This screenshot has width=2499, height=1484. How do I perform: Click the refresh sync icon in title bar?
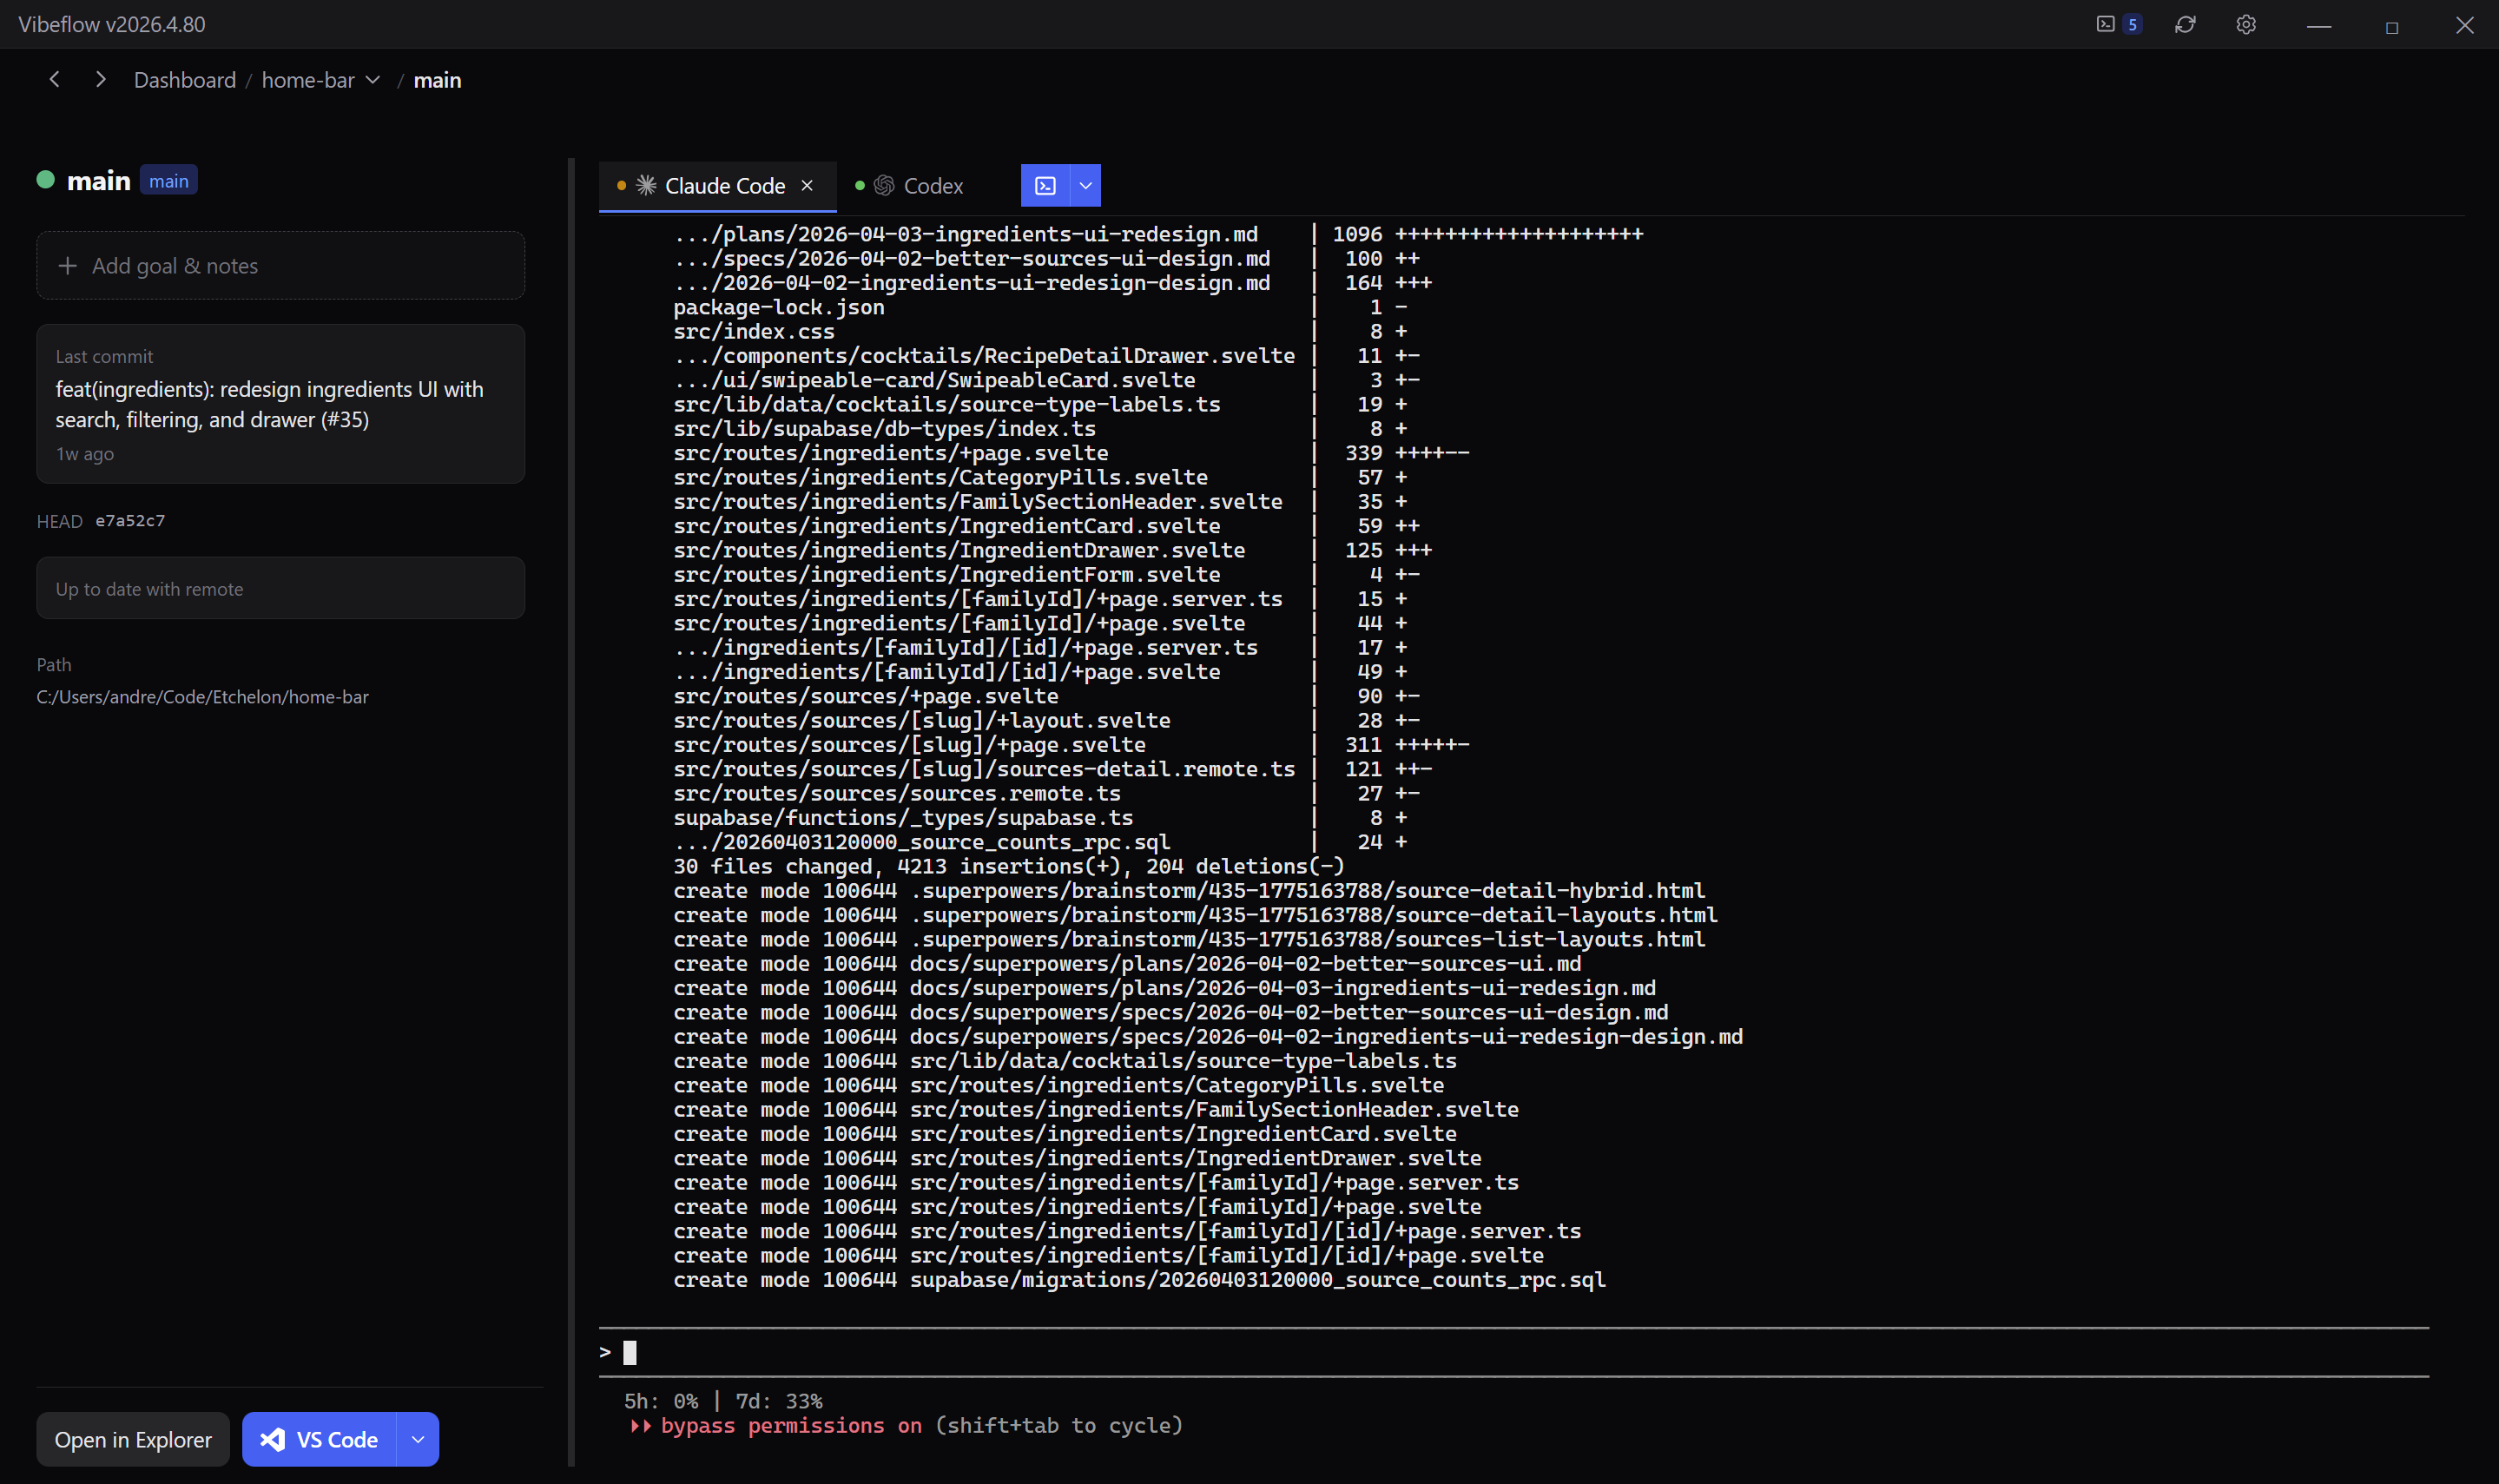point(2185,24)
